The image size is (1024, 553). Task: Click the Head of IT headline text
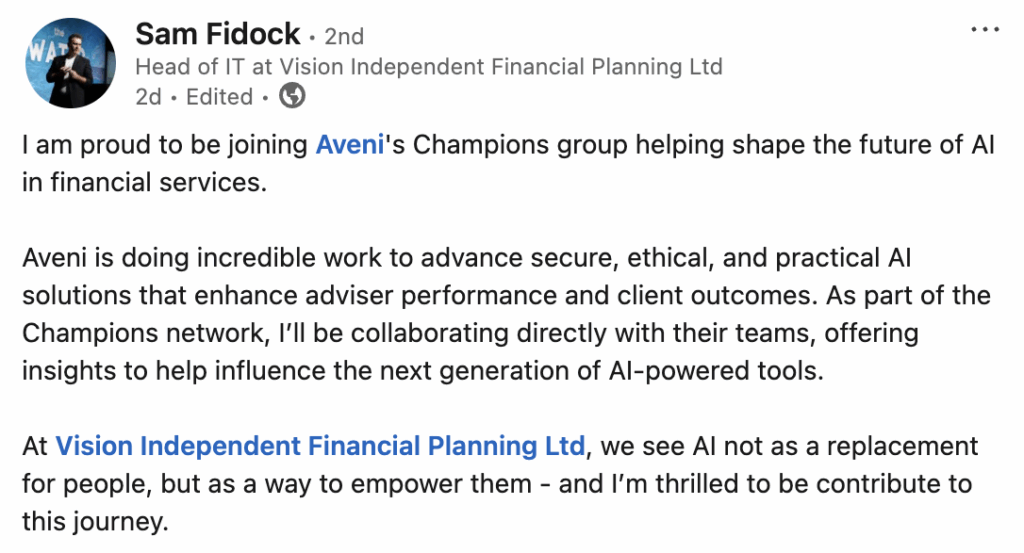[428, 68]
